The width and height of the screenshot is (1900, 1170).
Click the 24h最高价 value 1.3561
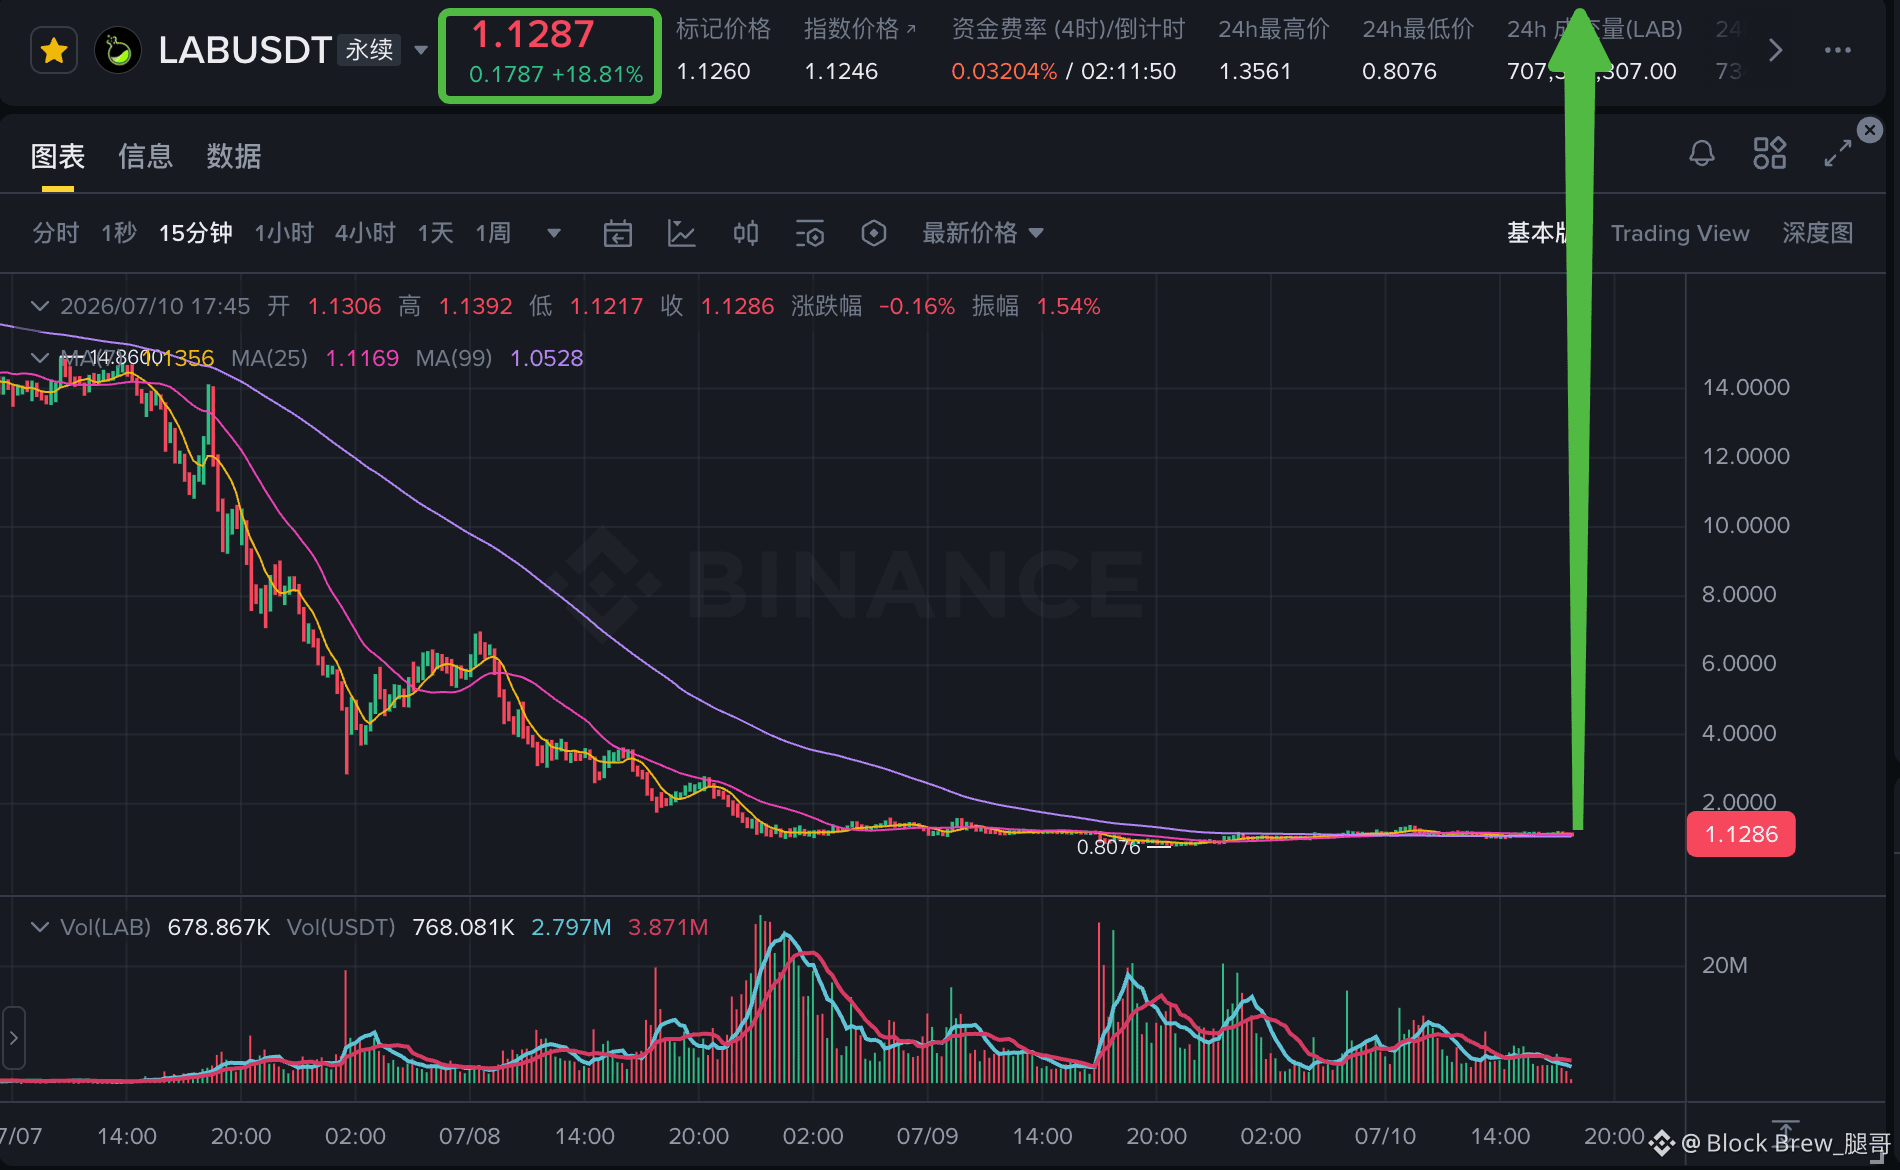[x=1255, y=72]
